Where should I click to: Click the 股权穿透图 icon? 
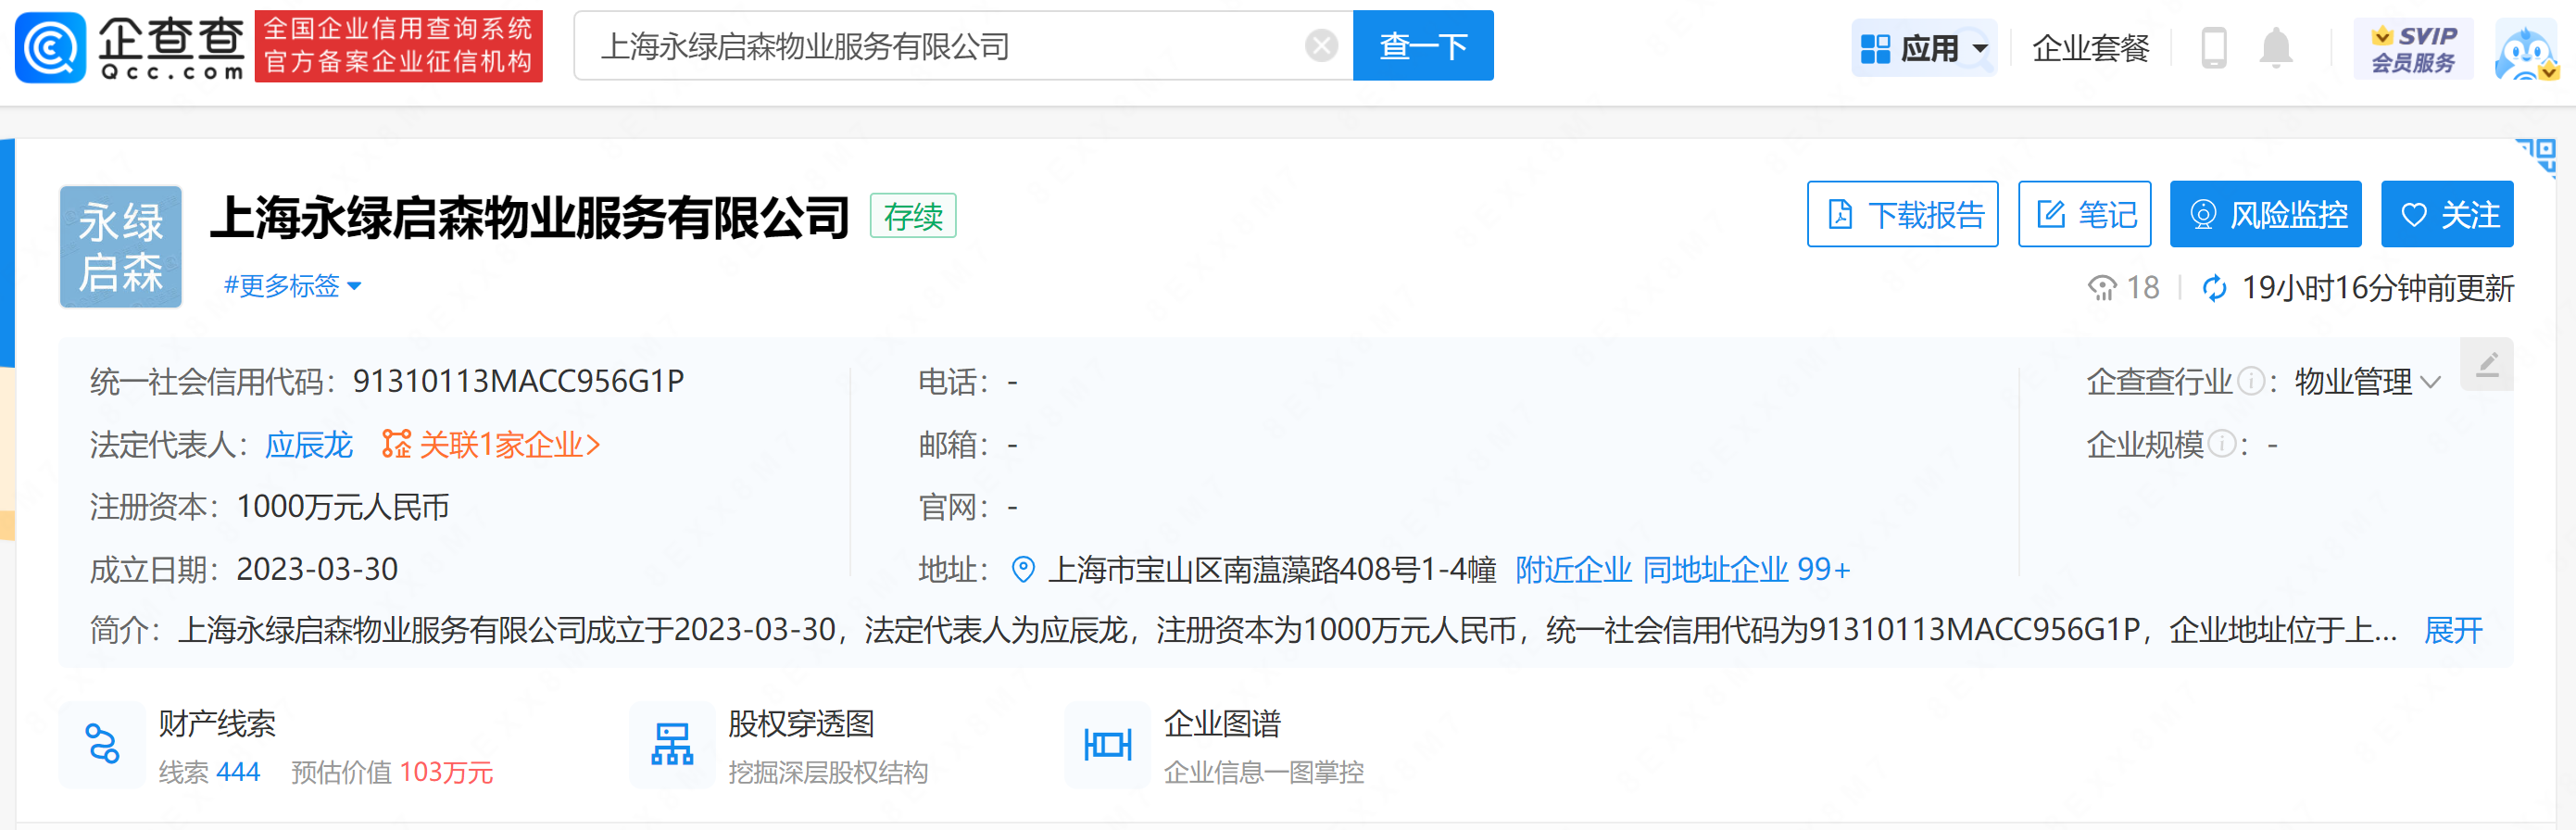[x=672, y=745]
